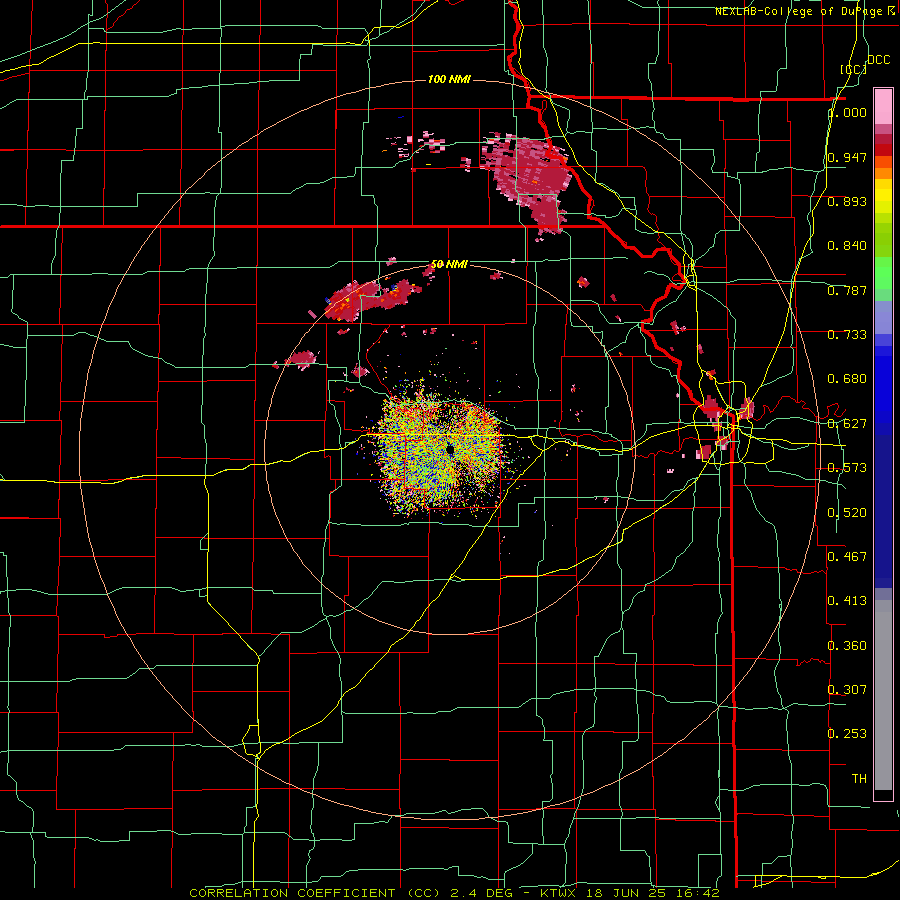This screenshot has height=900, width=900.
Task: Click the 50 NMI range ring label
Action: [449, 264]
